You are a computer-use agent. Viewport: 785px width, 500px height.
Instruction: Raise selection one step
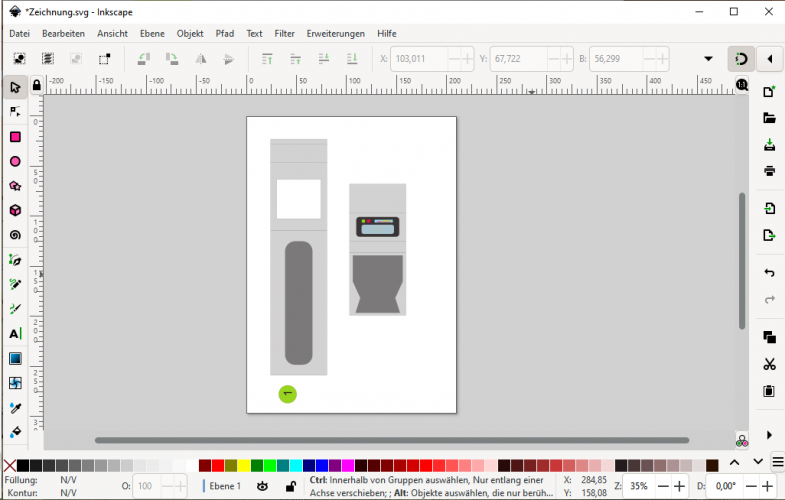coord(296,59)
